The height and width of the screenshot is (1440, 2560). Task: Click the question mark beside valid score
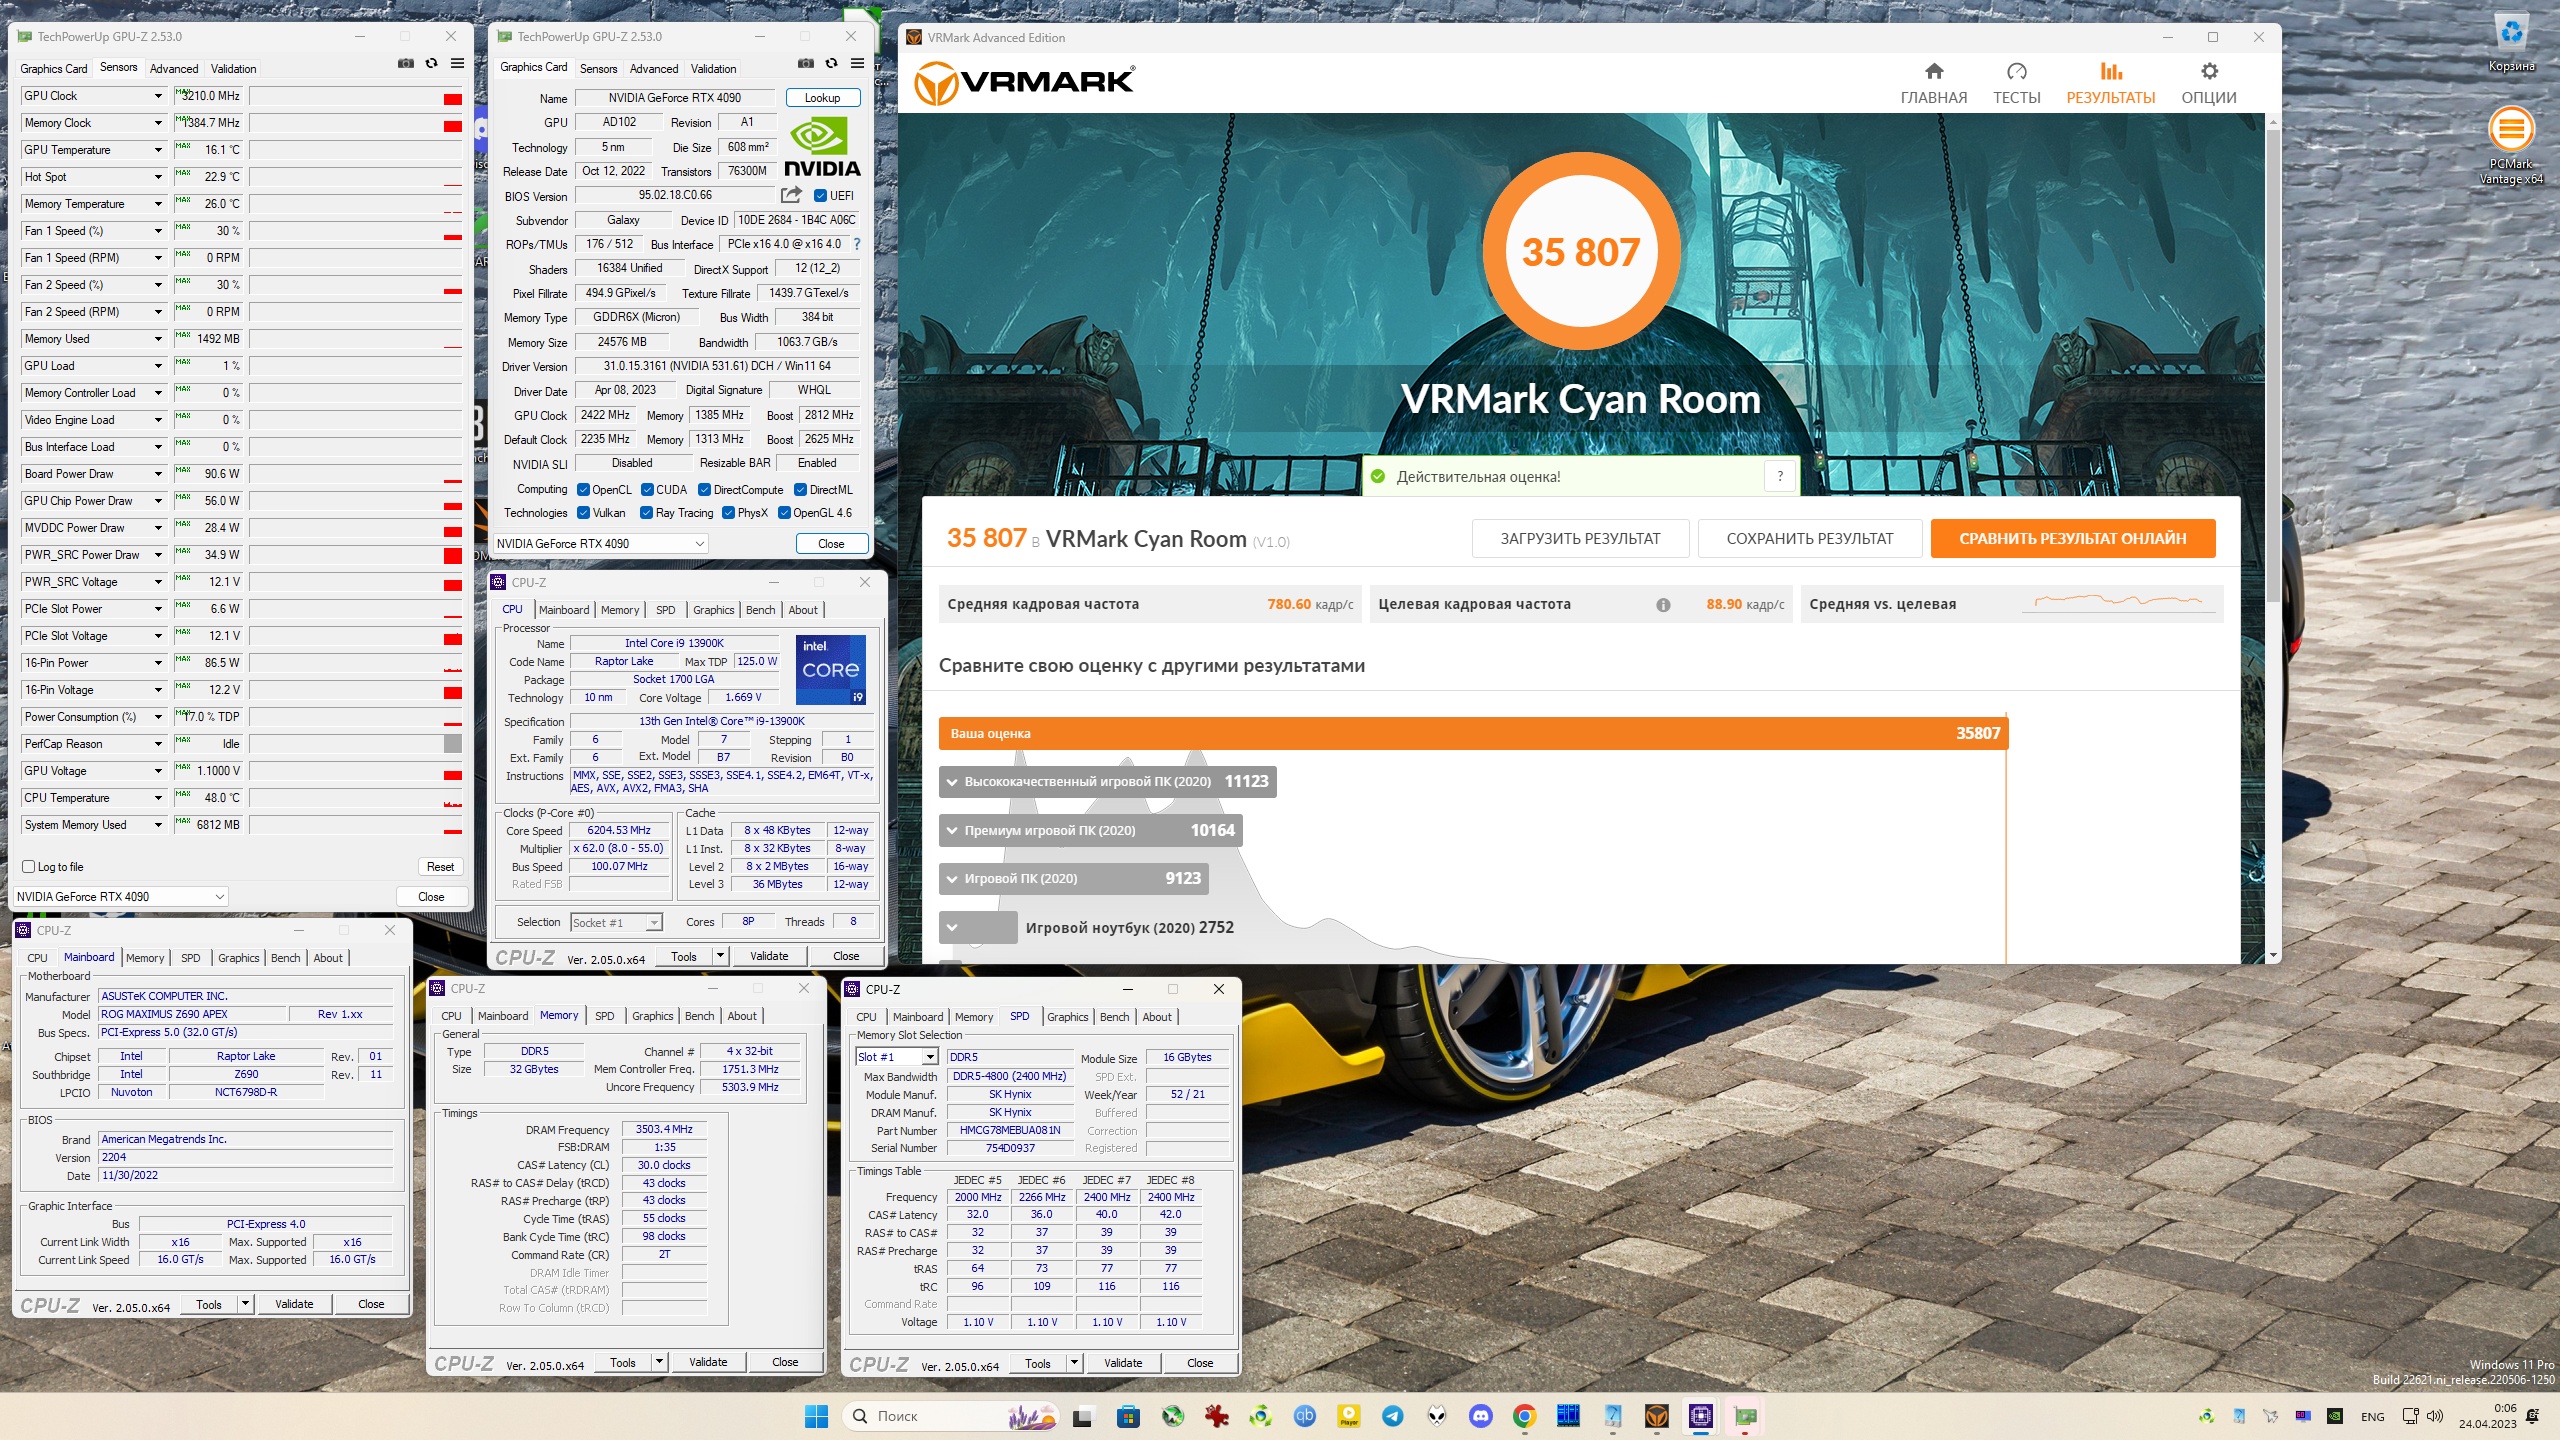pos(1780,477)
